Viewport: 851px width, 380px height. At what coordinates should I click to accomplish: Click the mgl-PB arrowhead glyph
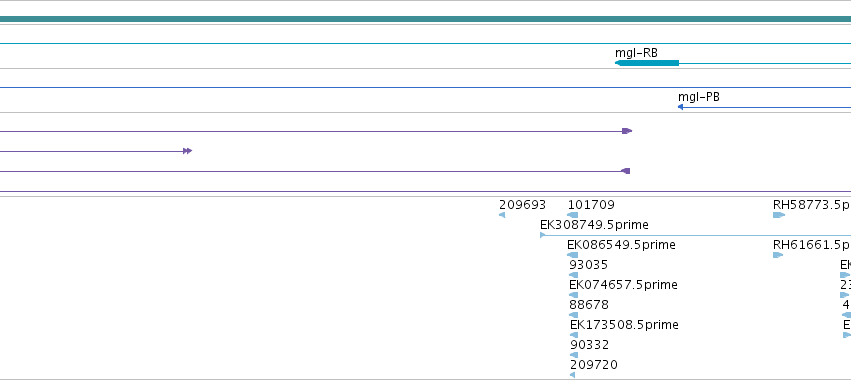click(x=680, y=107)
